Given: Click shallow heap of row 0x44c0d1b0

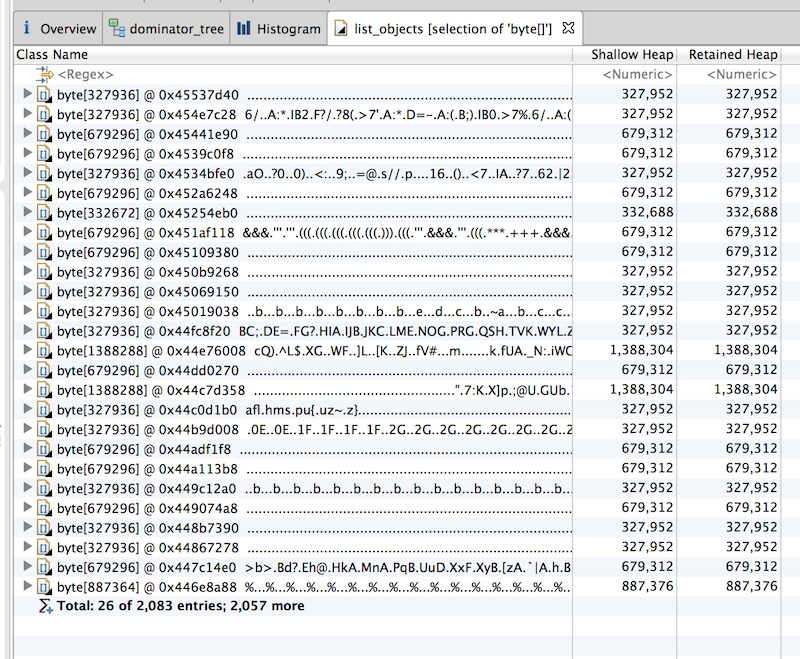Looking at the screenshot, I should coord(647,409).
